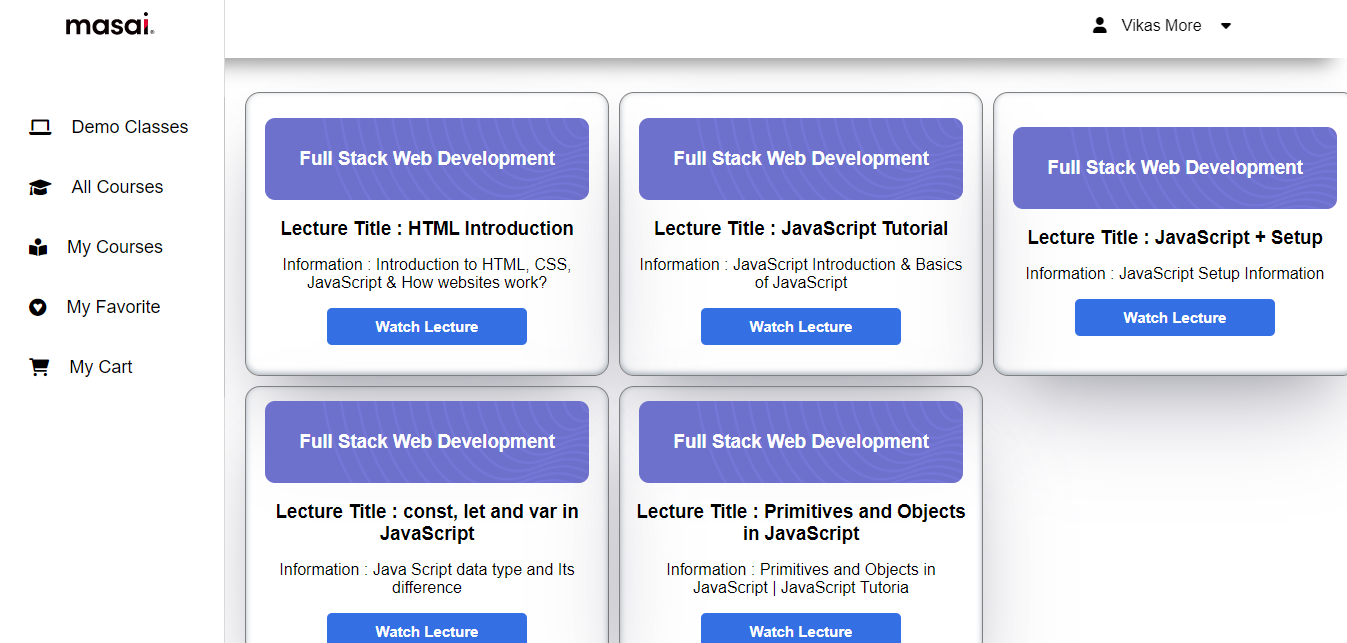
Task: Click the const, let and var card's banner
Action: [427, 442]
